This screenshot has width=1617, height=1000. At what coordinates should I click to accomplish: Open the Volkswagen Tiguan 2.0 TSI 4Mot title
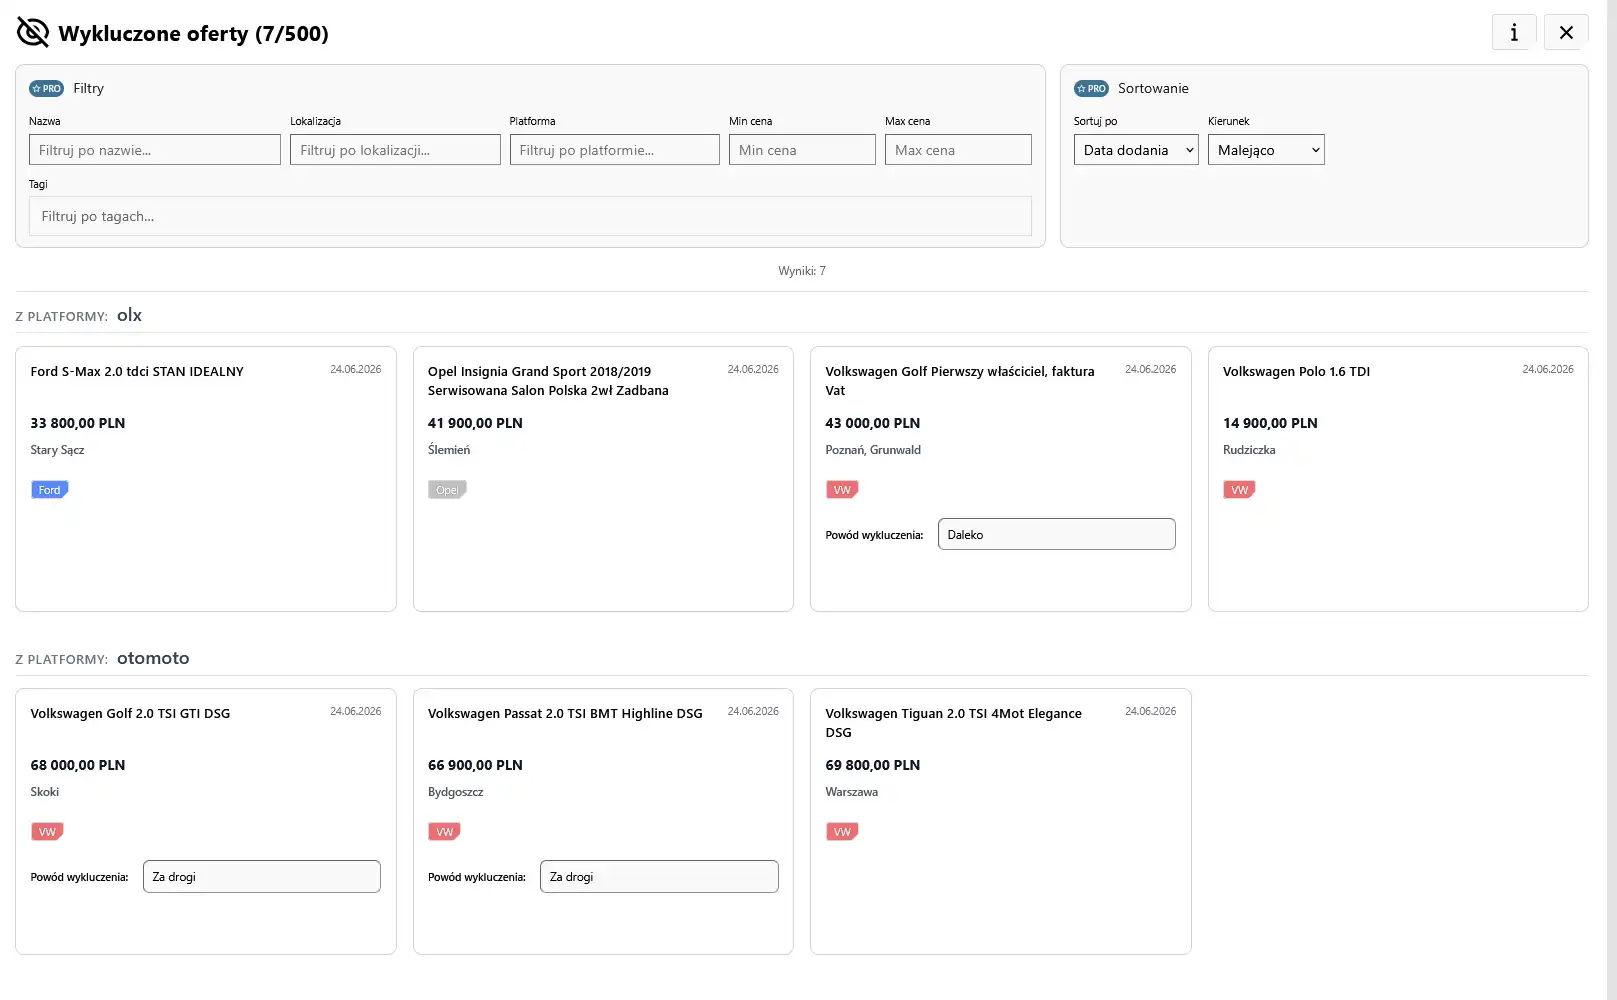[953, 723]
